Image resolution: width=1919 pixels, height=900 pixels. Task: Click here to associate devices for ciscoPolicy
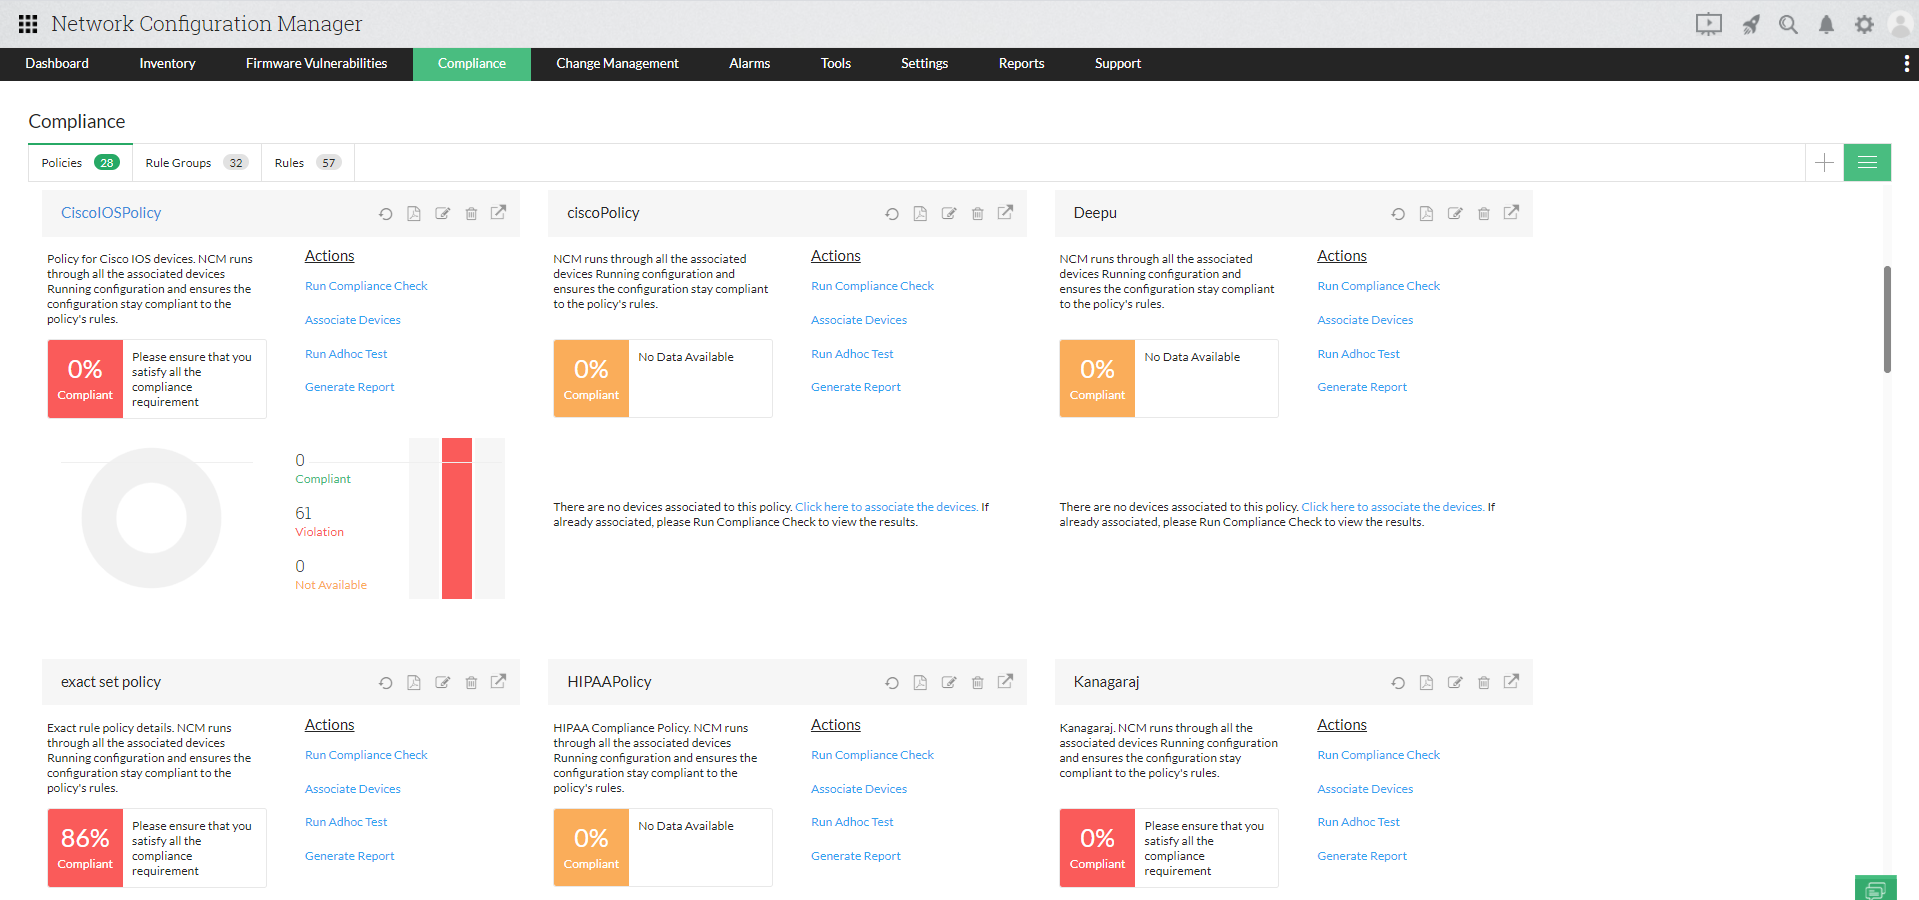(885, 507)
